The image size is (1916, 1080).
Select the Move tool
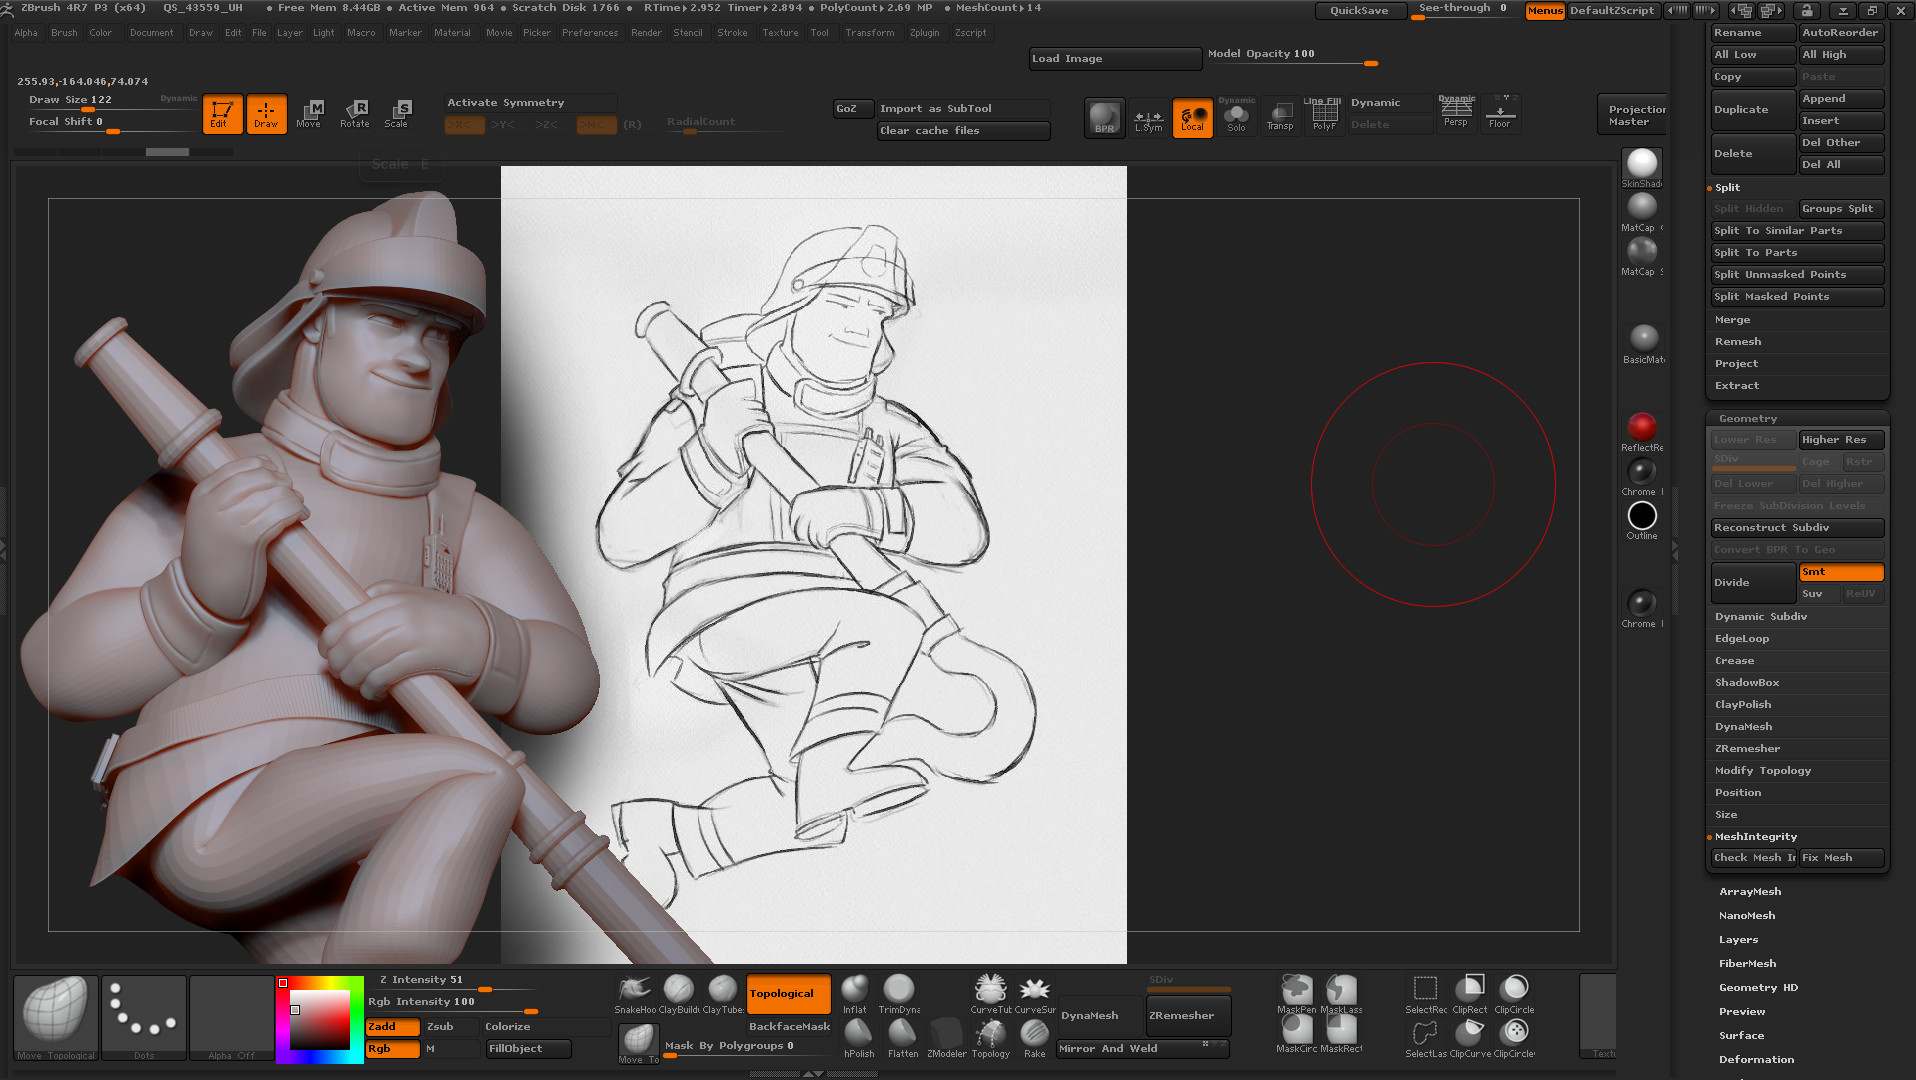pos(310,113)
